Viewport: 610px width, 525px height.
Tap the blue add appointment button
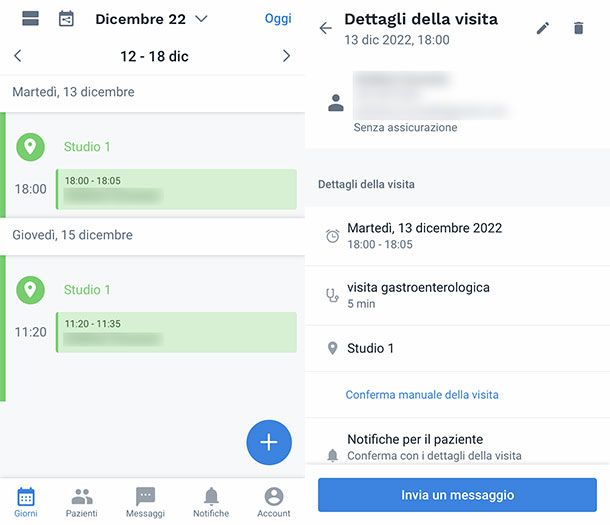click(268, 442)
